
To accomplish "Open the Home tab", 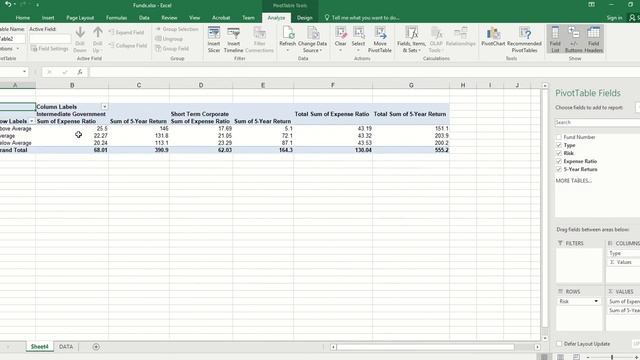I will [22, 18].
